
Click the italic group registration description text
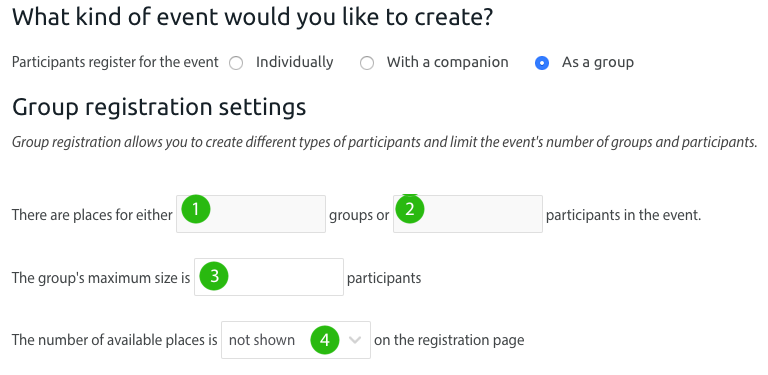click(x=384, y=142)
